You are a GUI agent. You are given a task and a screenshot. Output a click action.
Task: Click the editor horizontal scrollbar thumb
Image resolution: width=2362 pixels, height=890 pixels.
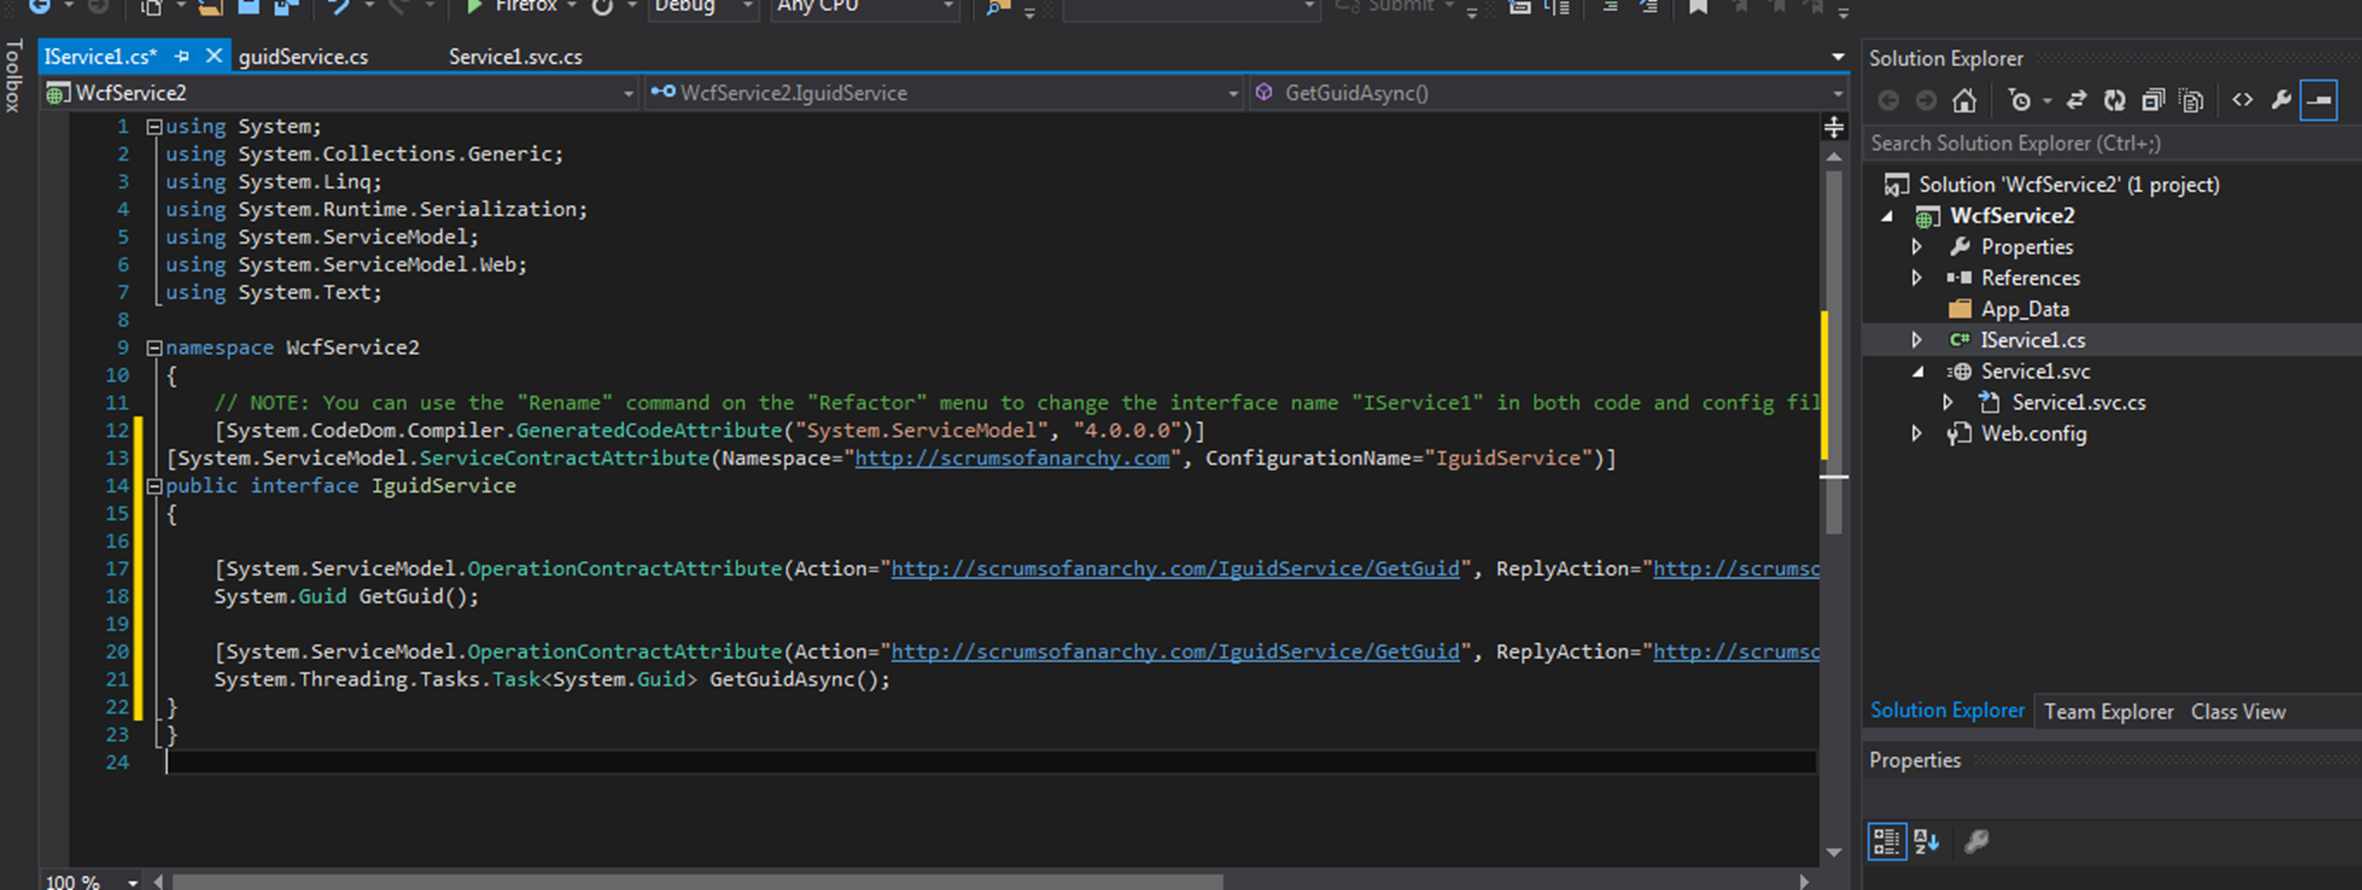coord(698,882)
